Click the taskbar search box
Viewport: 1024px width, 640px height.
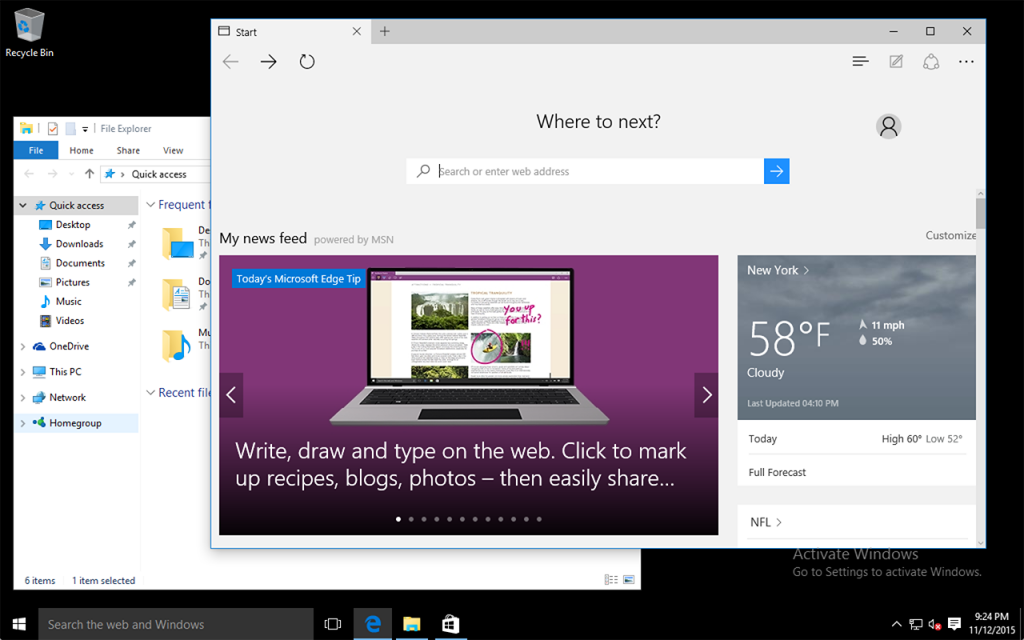[x=176, y=624]
